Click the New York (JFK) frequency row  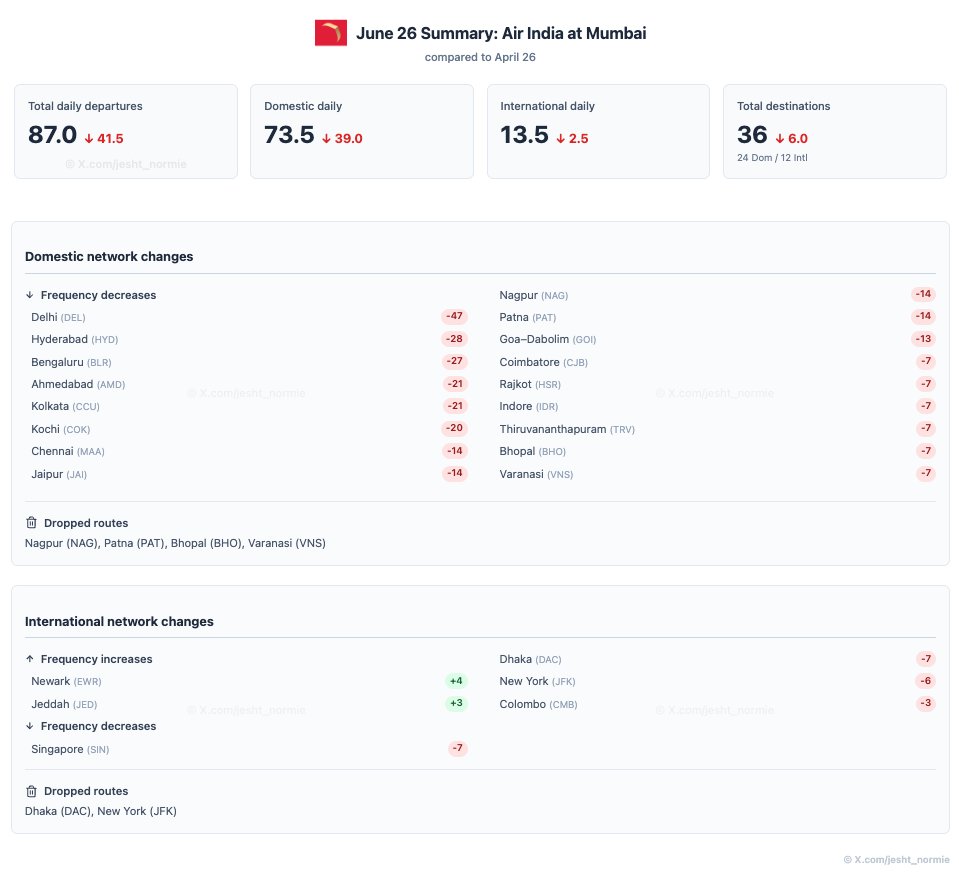pyautogui.click(x=717, y=681)
